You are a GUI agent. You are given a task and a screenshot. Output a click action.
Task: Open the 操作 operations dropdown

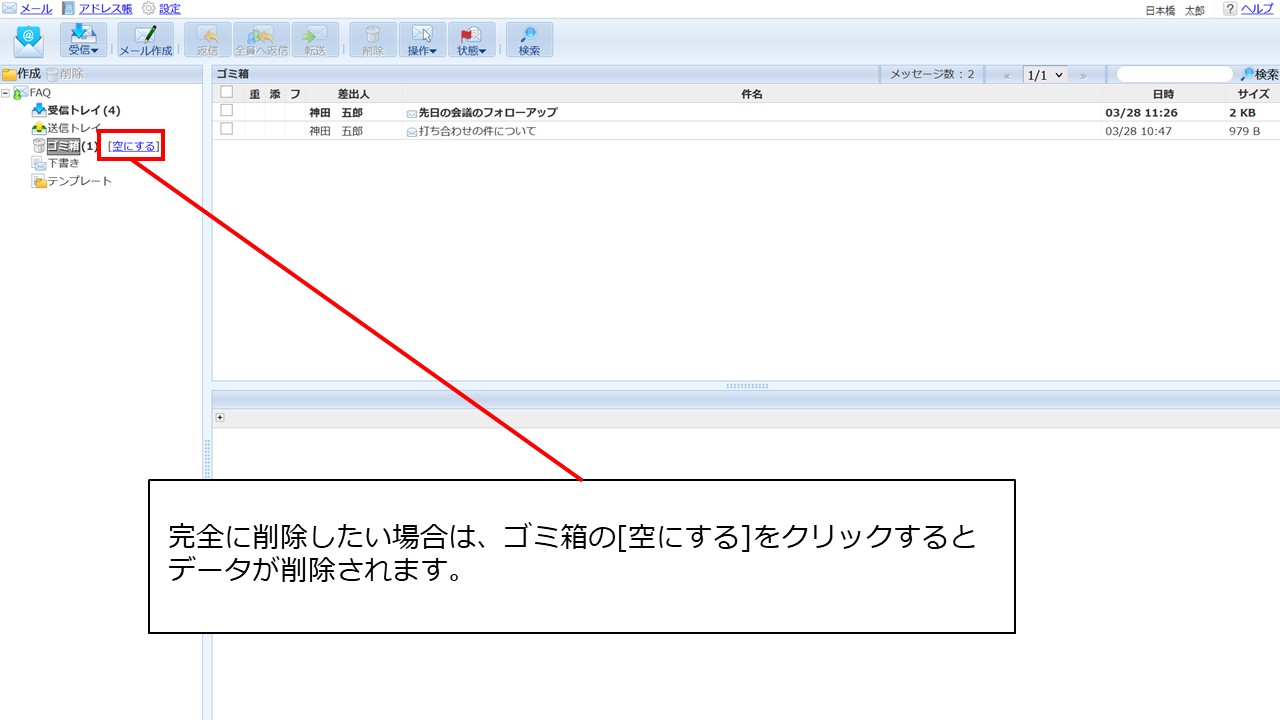[421, 40]
